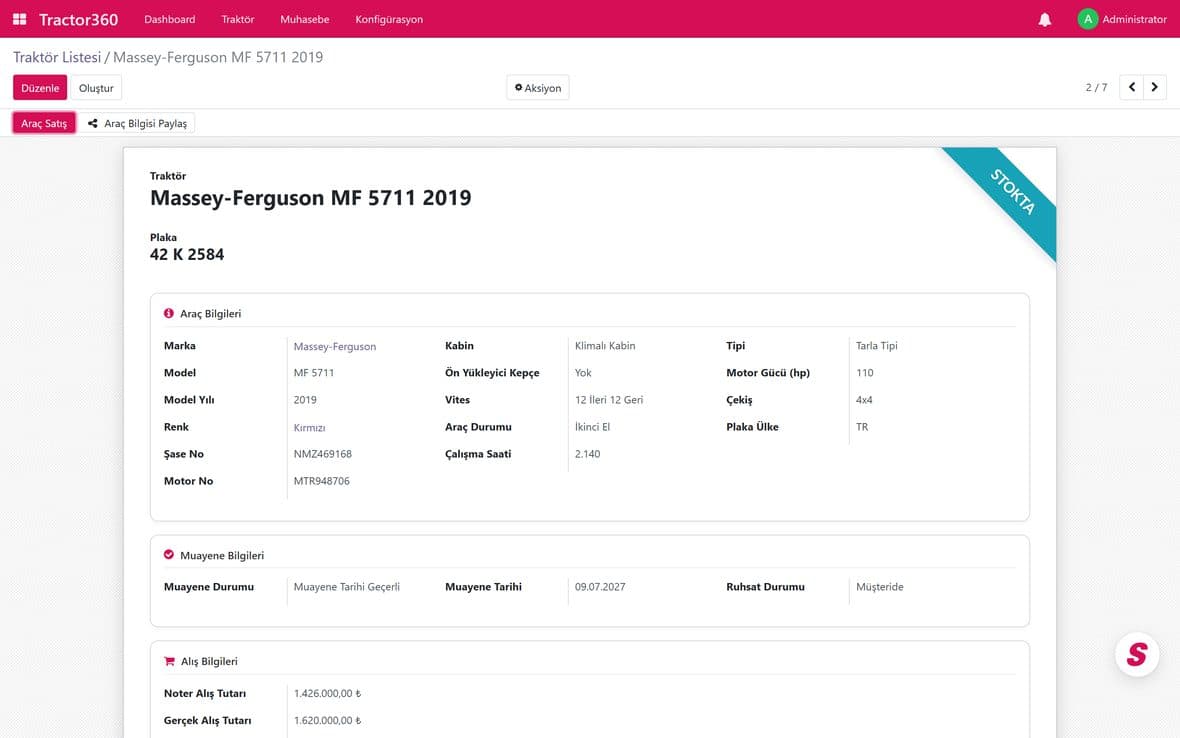Go to previous record arrow

point(1131,87)
